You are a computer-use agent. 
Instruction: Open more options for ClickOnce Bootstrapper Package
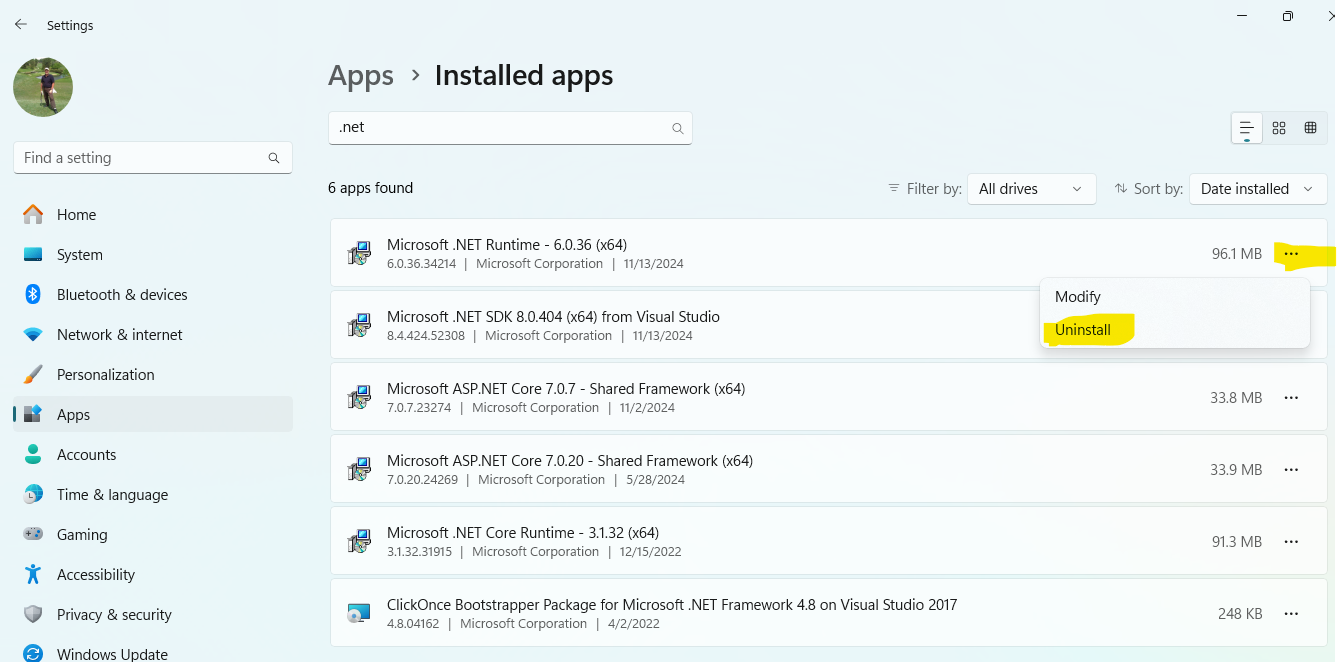point(1291,614)
